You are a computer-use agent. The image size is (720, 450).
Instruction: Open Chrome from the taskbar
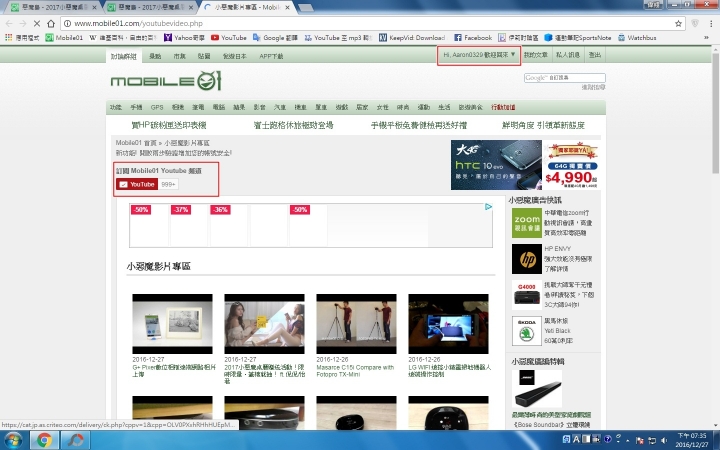(x=44, y=440)
